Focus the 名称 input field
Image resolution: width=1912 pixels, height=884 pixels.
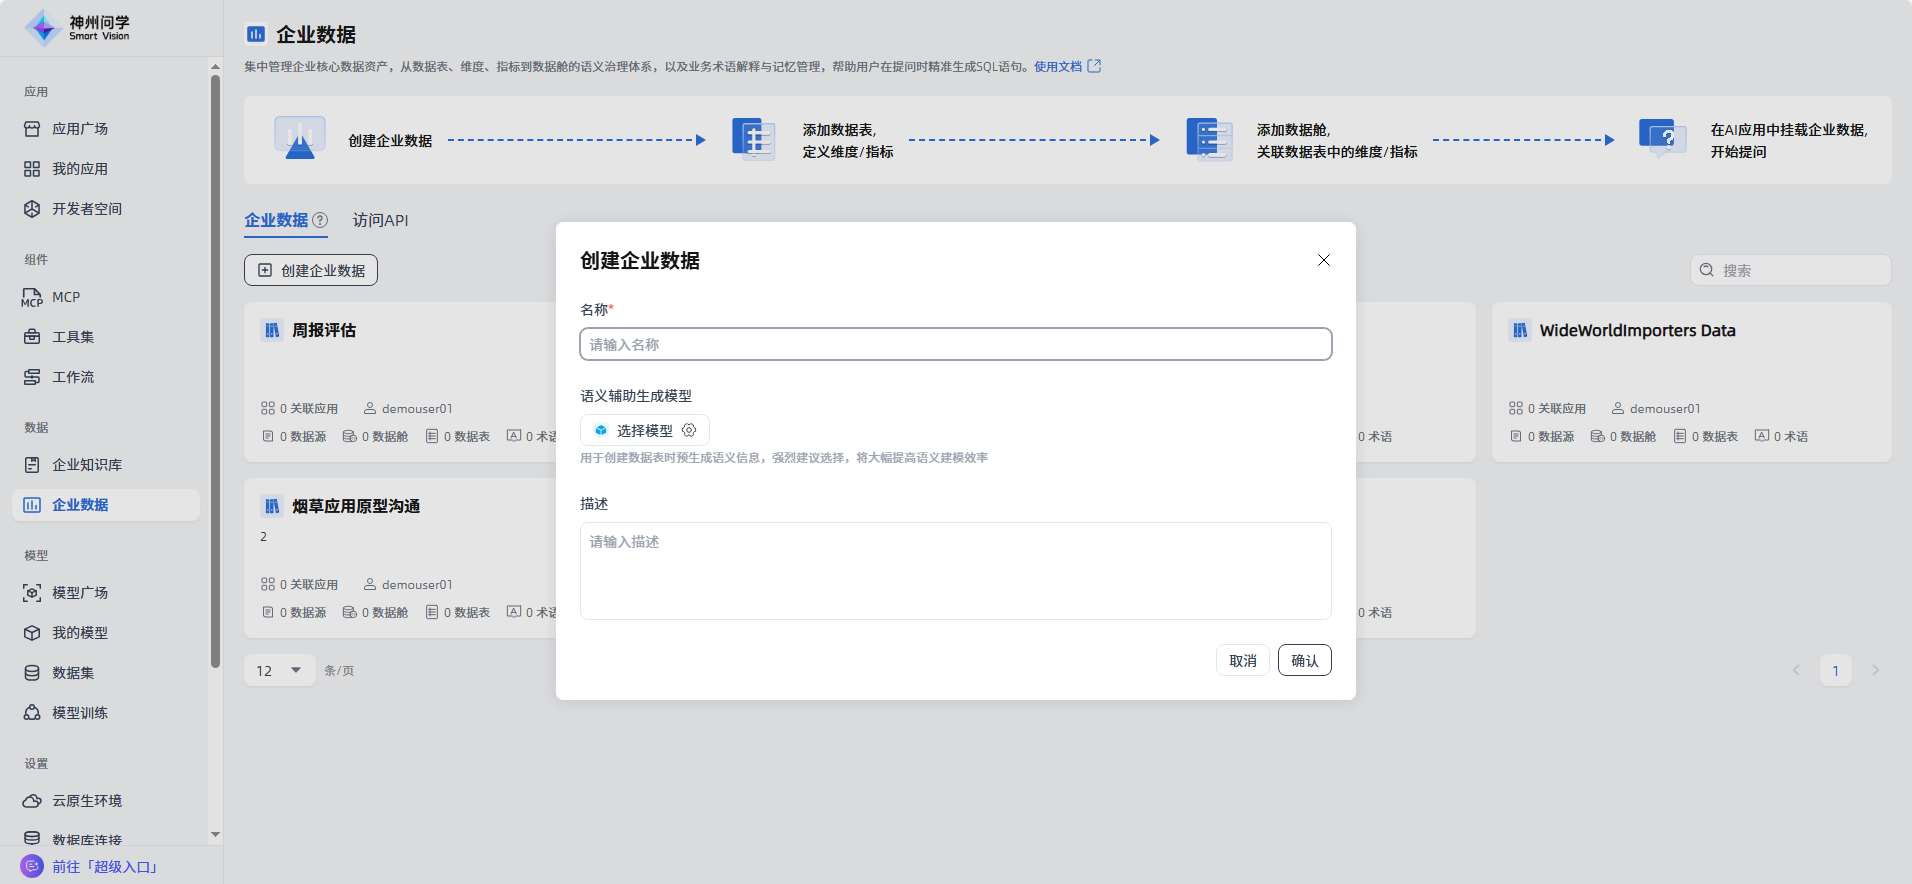tap(955, 344)
